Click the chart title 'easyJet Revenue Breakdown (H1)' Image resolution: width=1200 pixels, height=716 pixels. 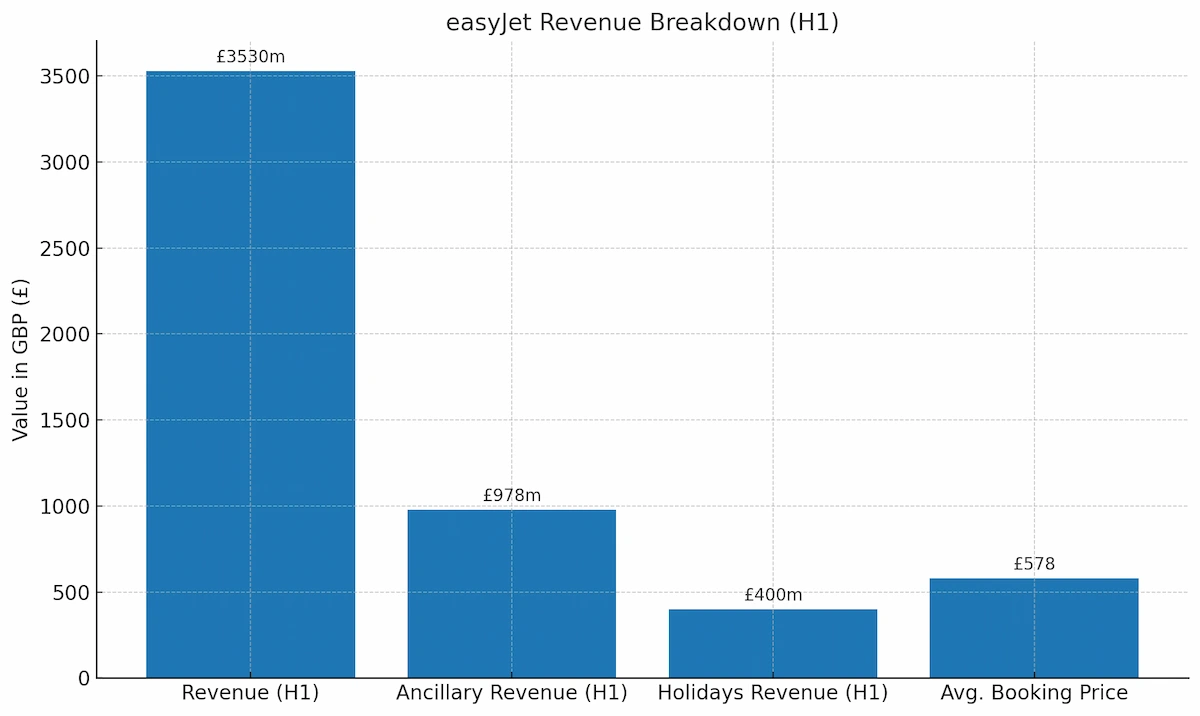coord(642,23)
